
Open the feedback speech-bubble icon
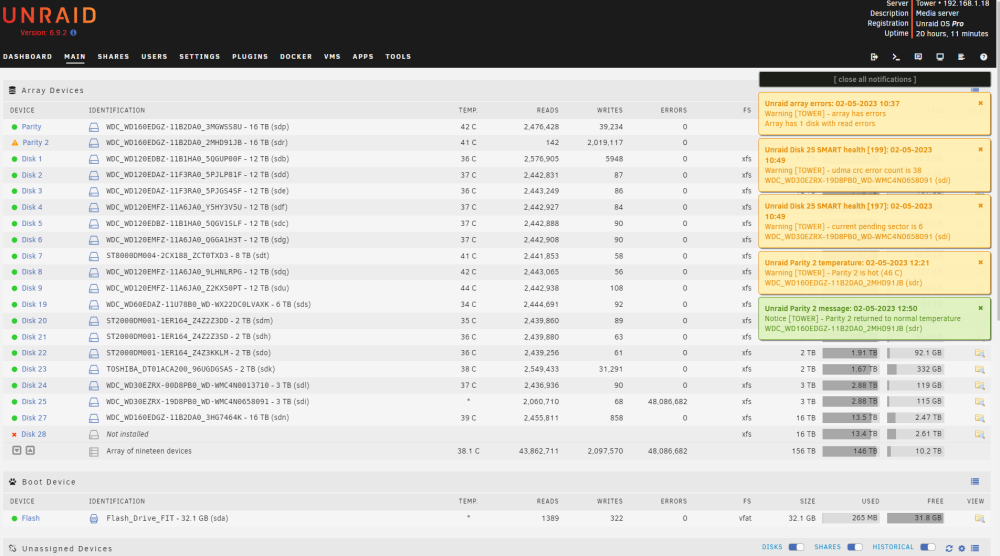point(918,57)
